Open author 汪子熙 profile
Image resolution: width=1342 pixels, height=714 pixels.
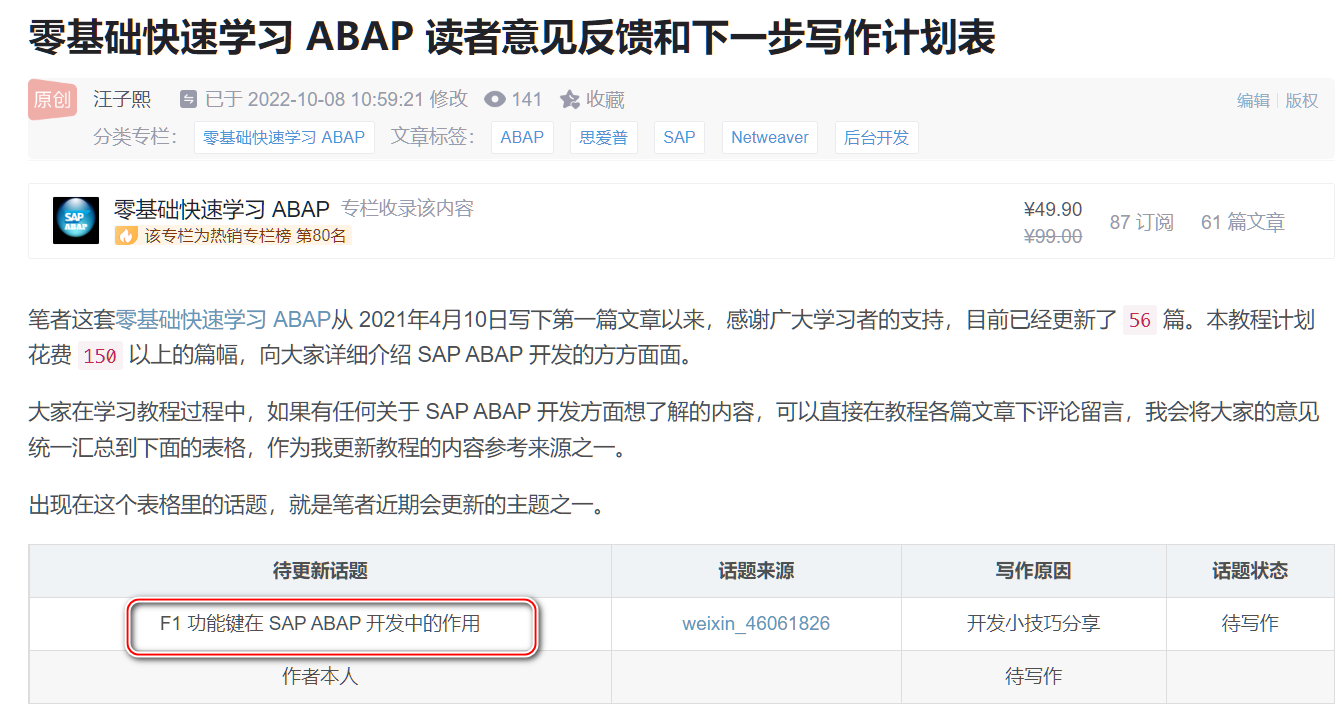pyautogui.click(x=122, y=99)
